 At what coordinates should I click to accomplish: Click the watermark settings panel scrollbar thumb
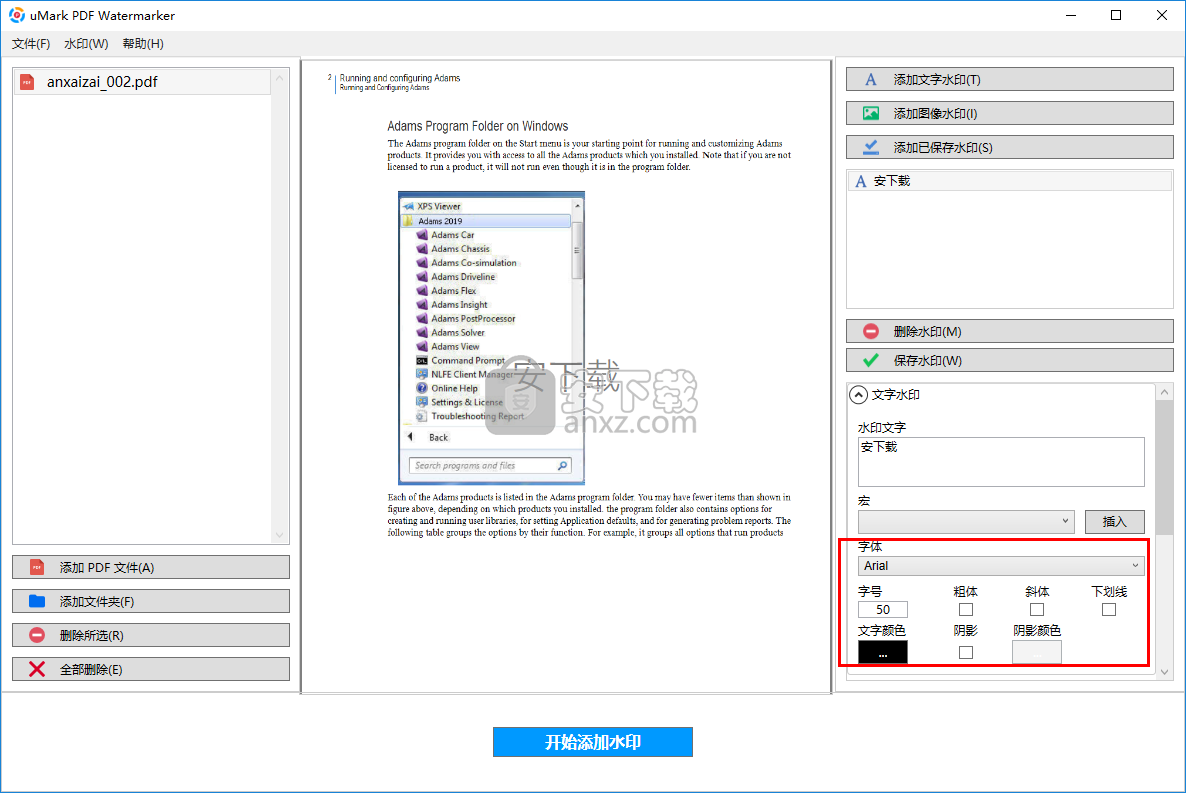[1165, 468]
